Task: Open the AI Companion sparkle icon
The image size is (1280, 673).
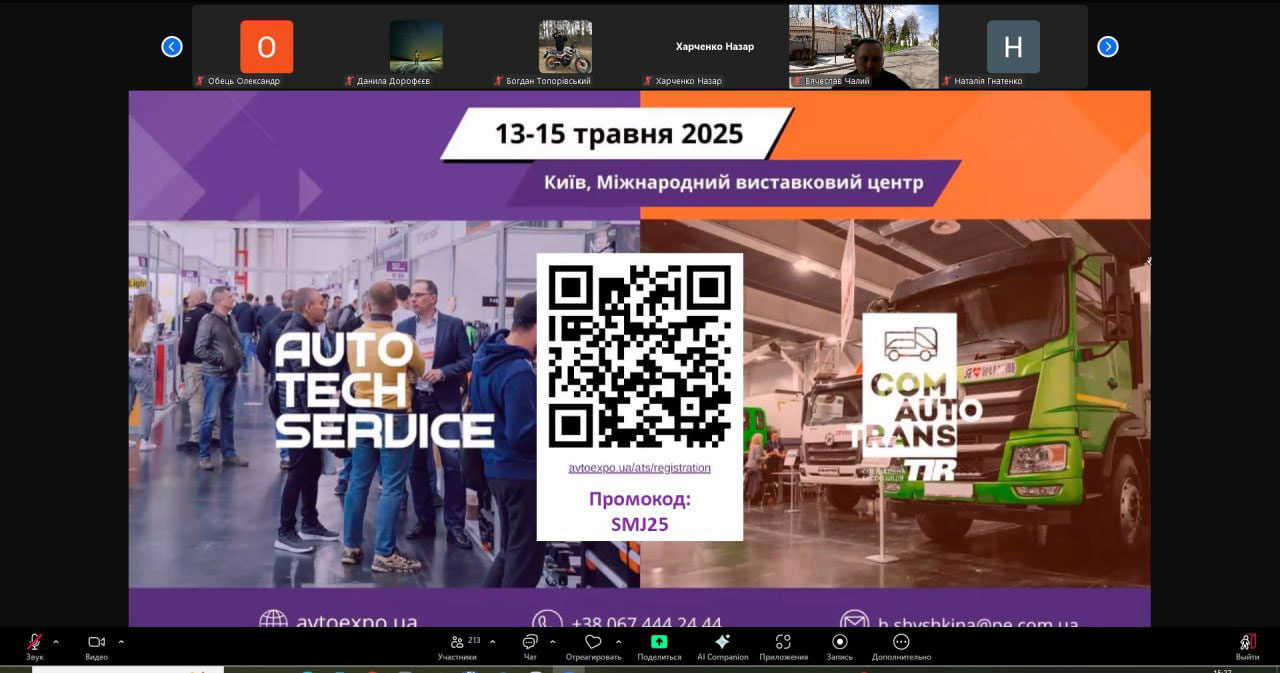Action: tap(722, 642)
